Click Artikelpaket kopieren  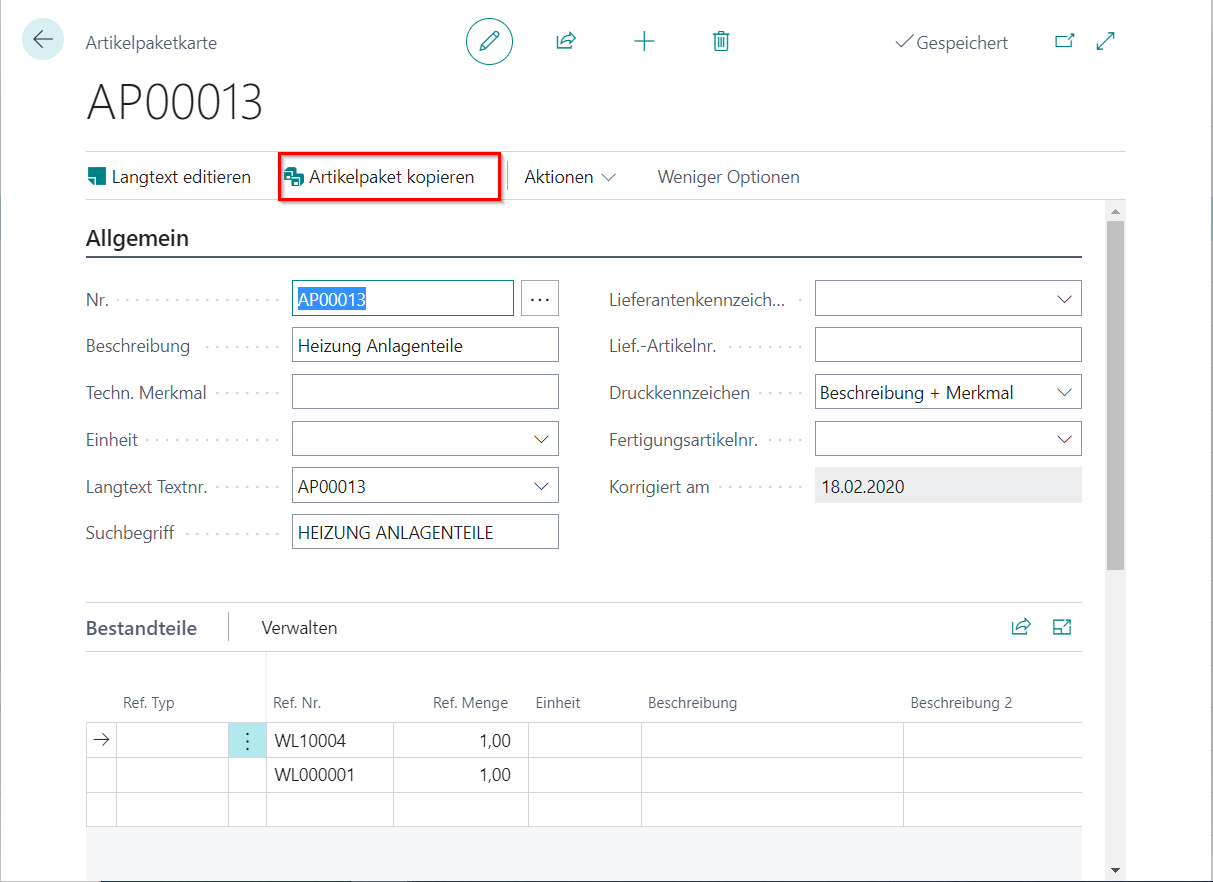click(390, 177)
